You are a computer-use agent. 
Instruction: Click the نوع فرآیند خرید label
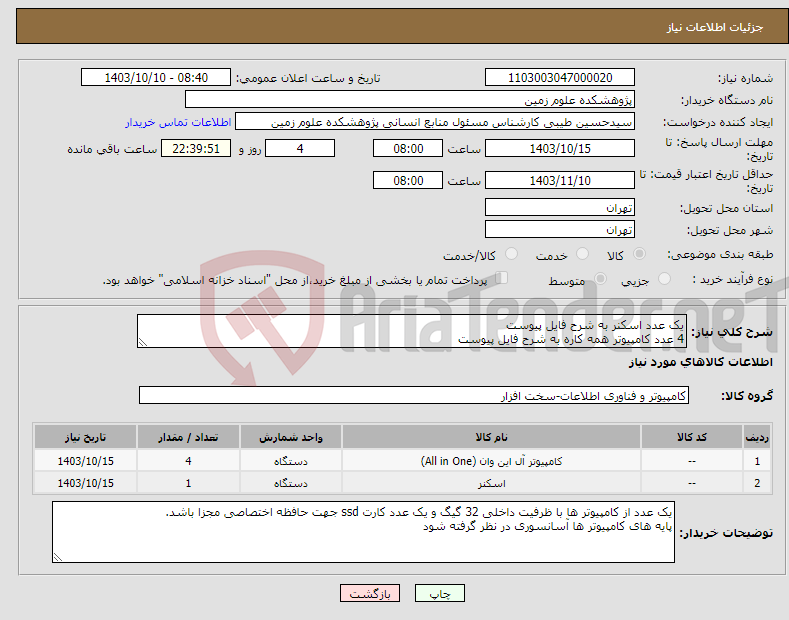[x=733, y=279]
